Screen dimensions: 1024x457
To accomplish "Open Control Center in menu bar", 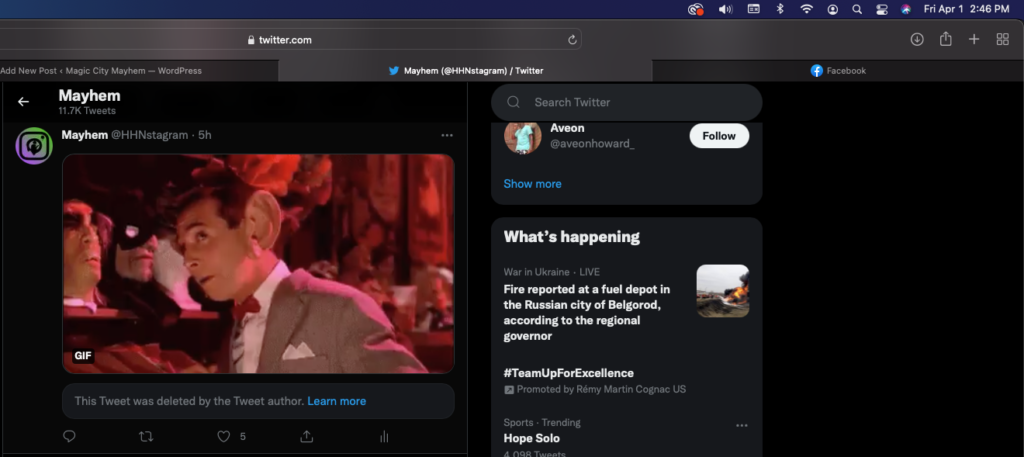I will (x=882, y=9).
